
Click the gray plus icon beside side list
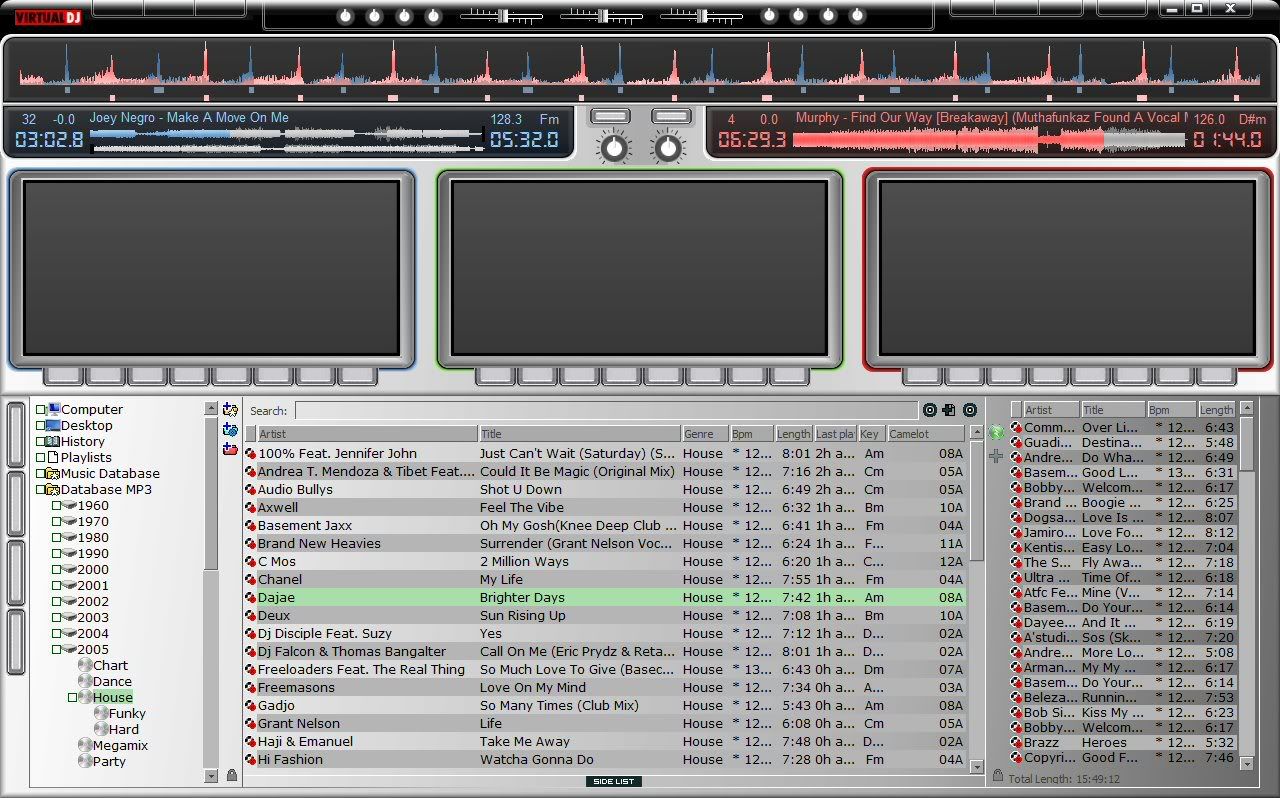pyautogui.click(x=996, y=456)
